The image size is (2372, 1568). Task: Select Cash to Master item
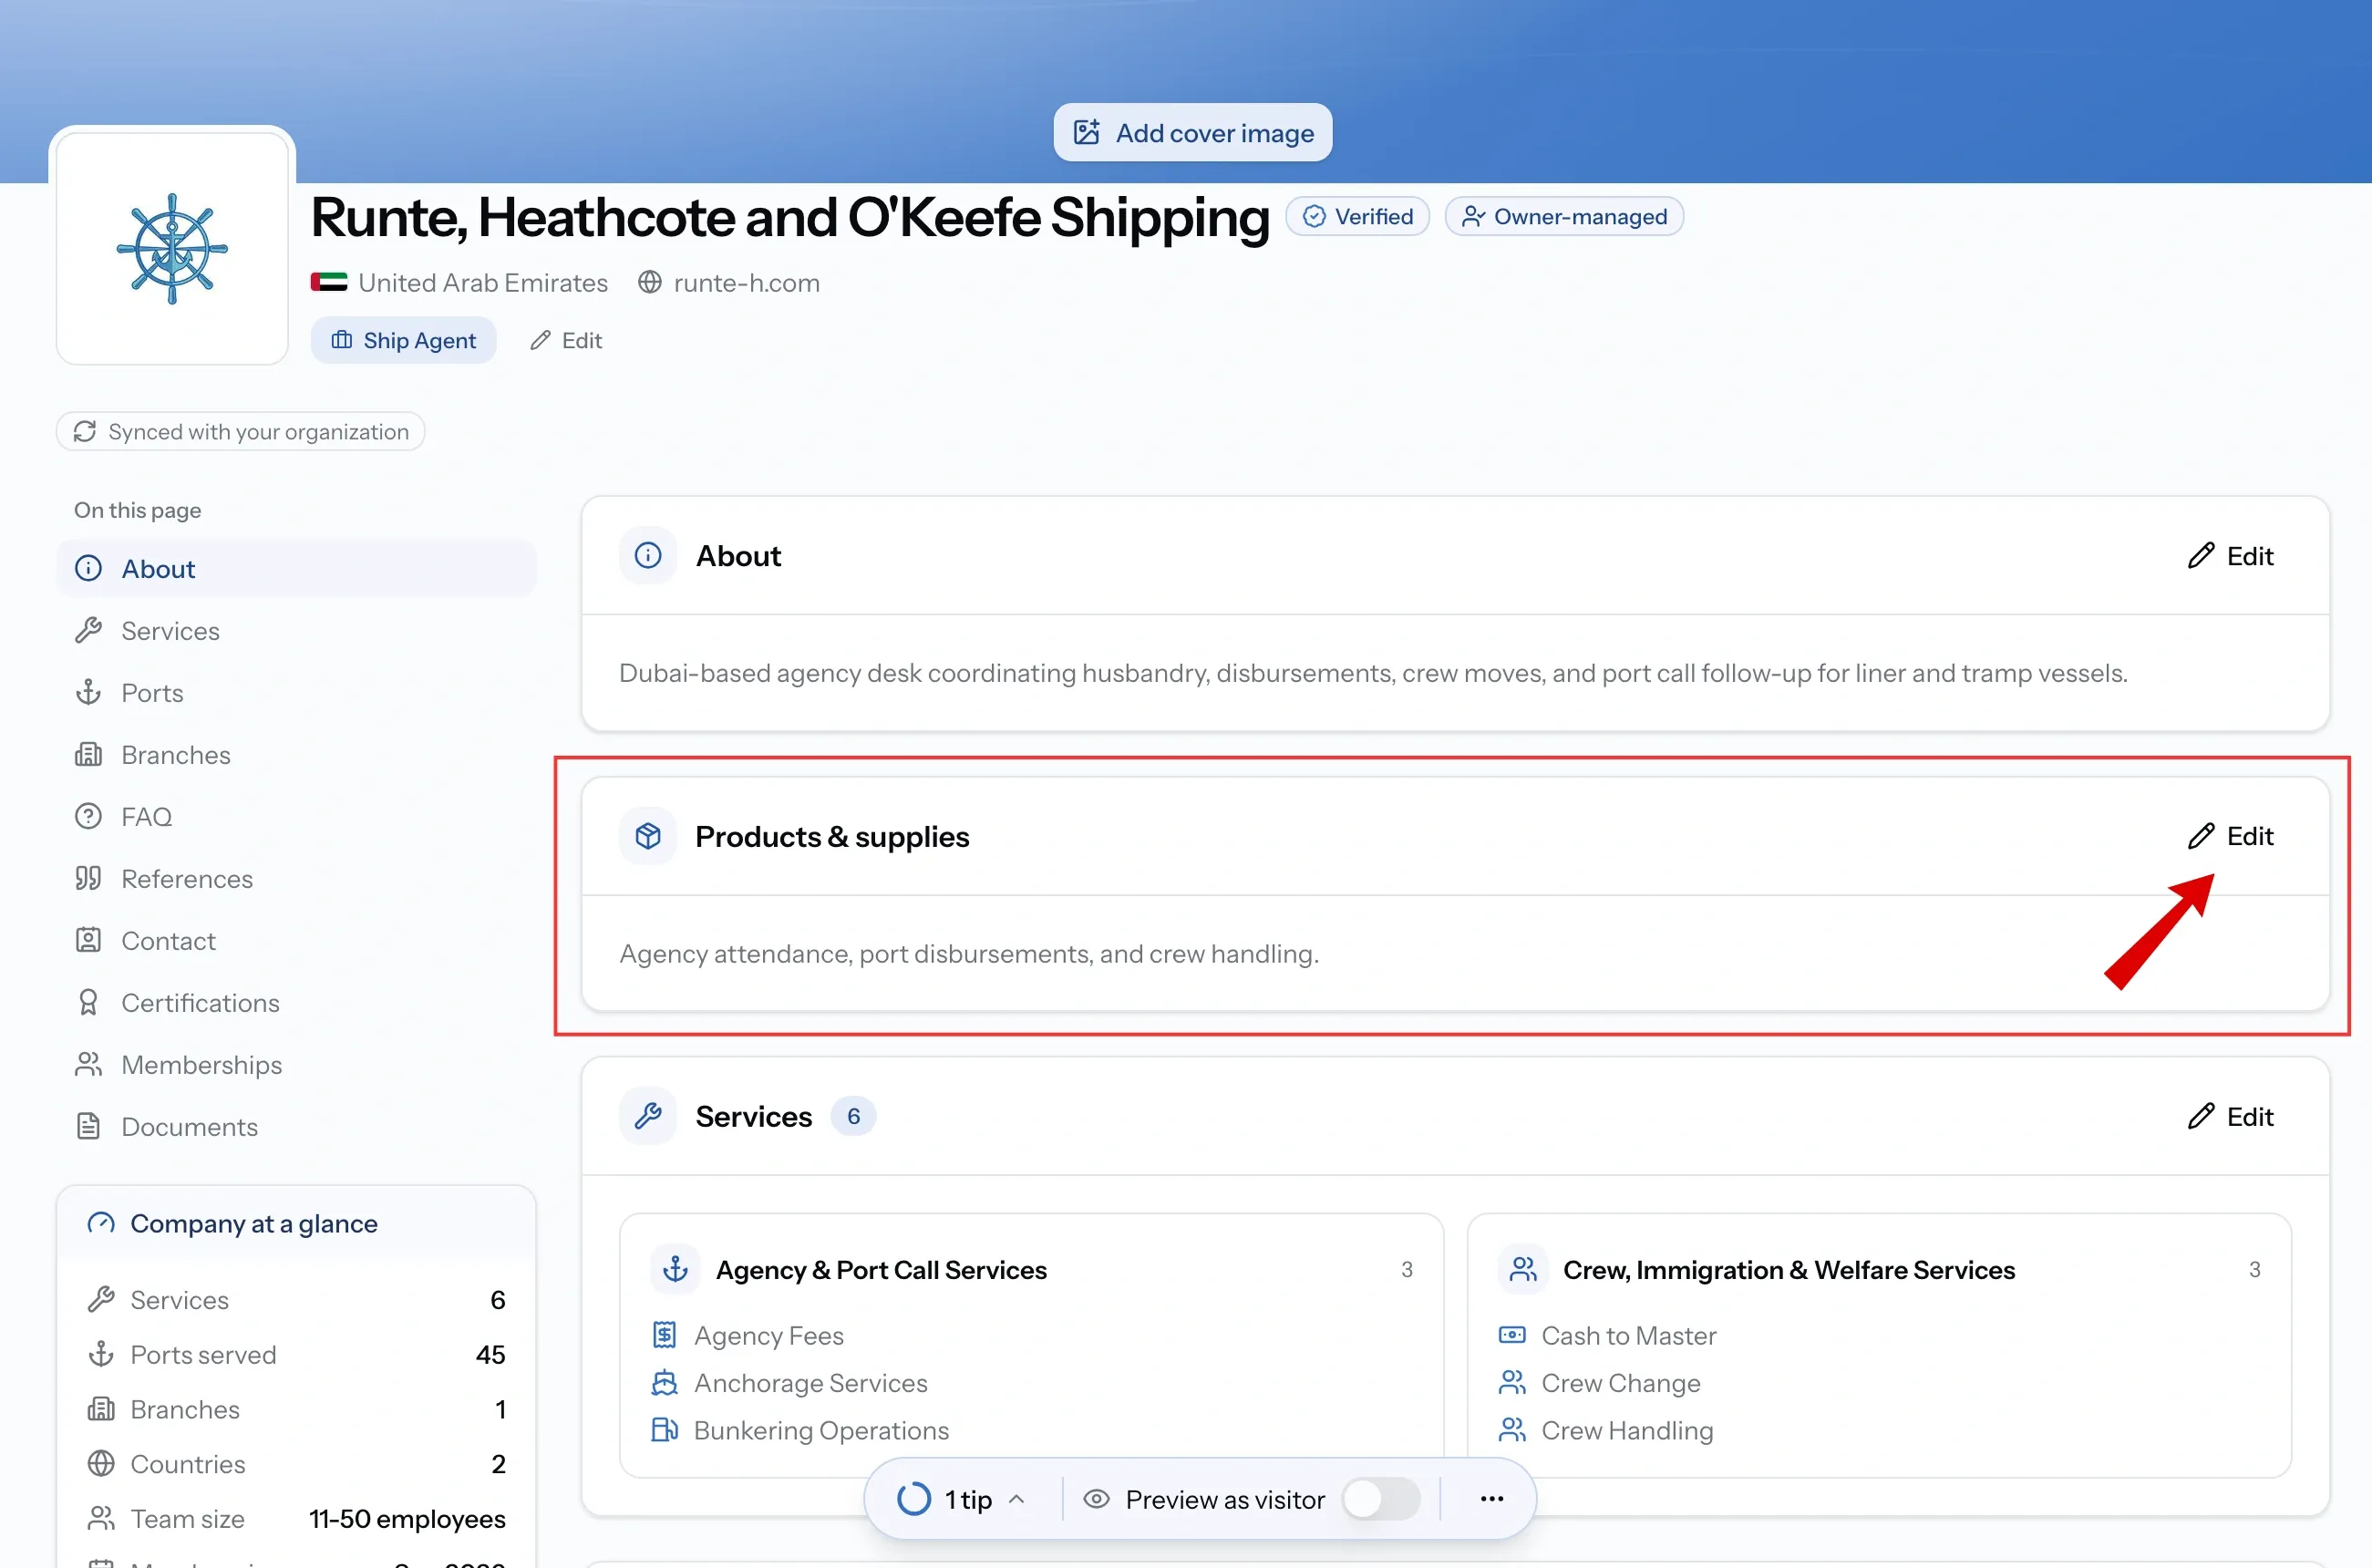(1607, 1336)
